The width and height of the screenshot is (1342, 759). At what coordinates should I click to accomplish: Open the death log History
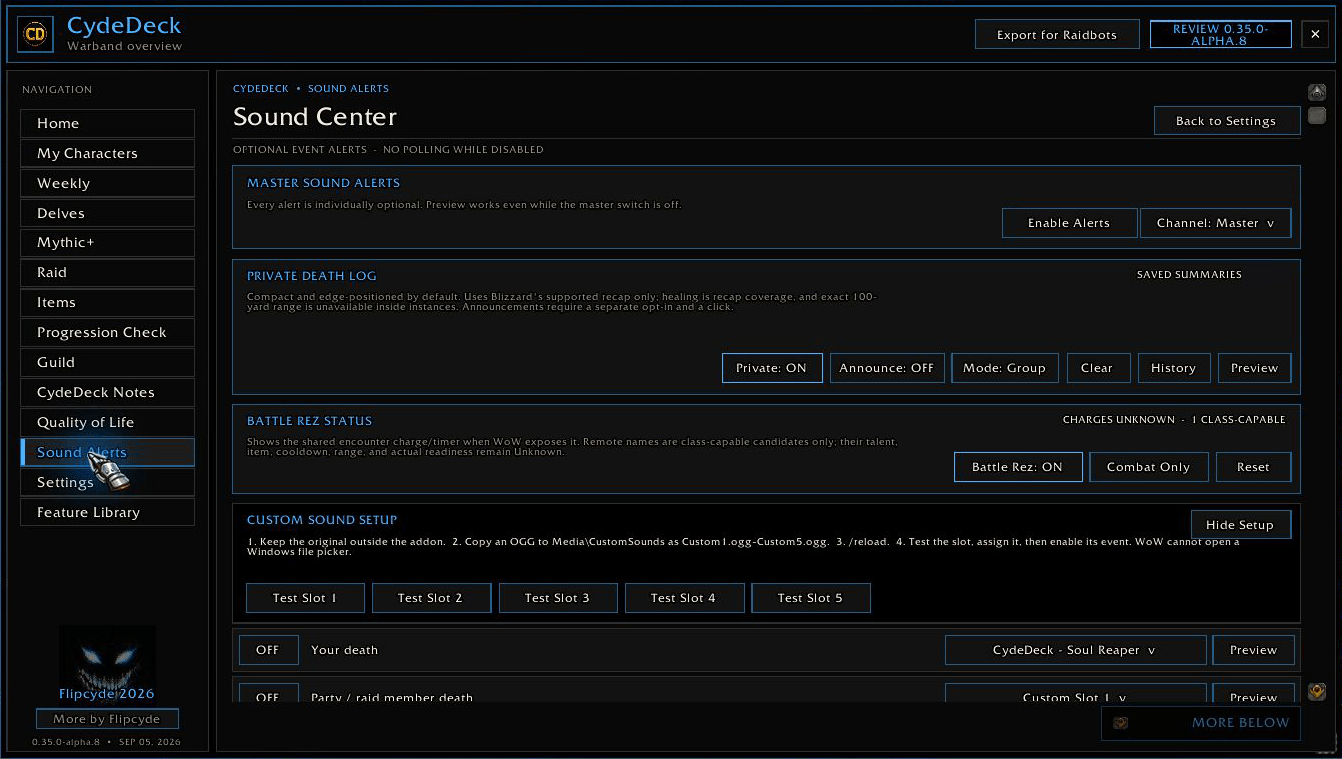coord(1173,368)
